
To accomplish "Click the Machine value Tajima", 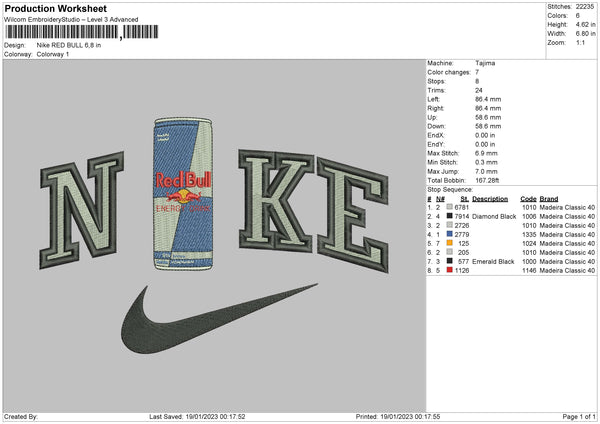I will pyautogui.click(x=485, y=63).
